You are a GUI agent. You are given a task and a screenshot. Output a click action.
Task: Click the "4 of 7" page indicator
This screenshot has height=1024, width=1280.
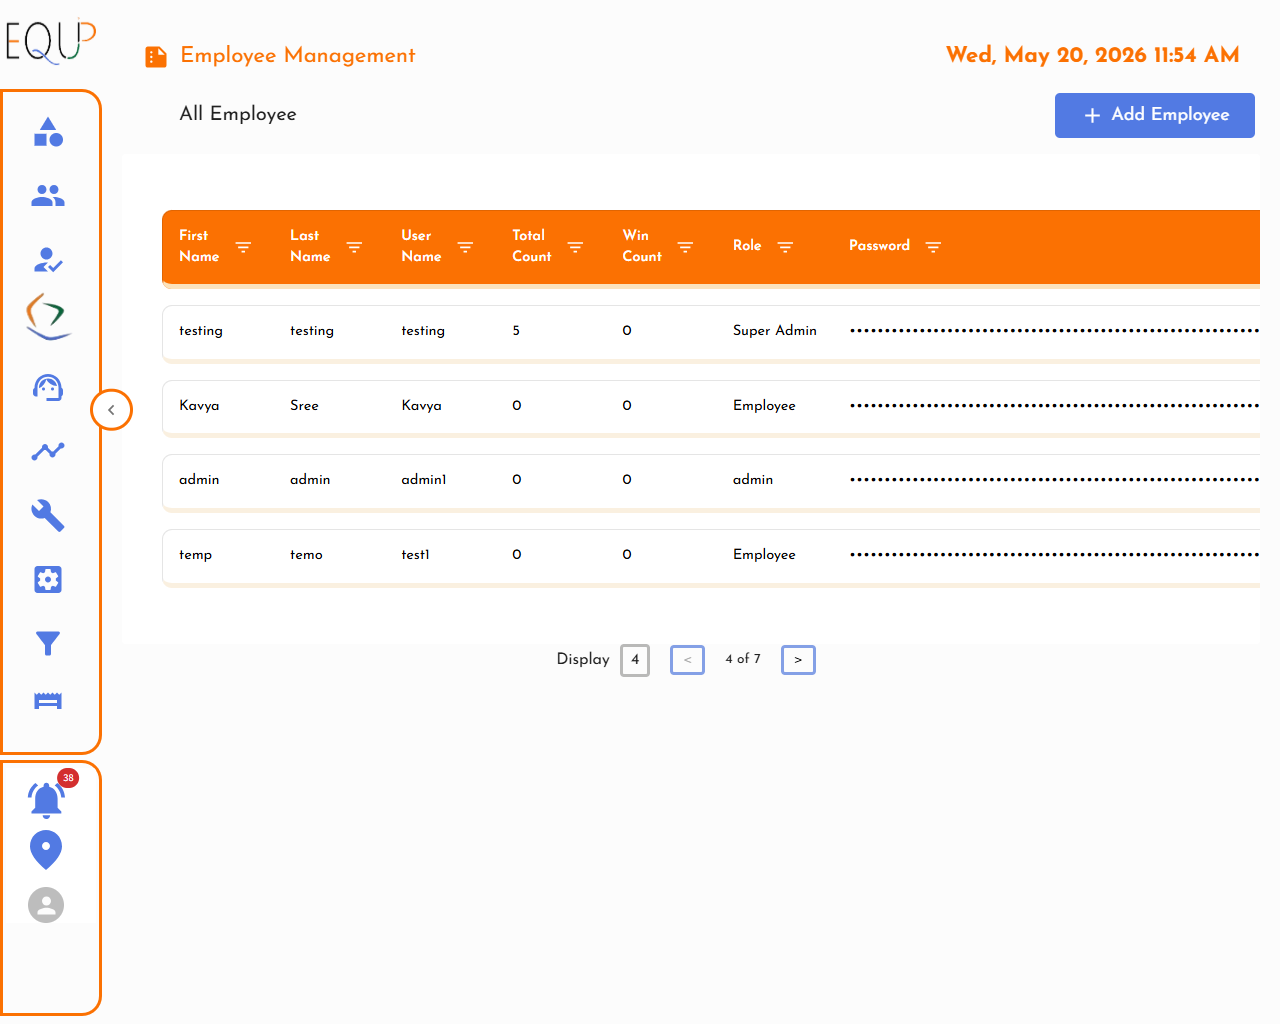click(743, 659)
